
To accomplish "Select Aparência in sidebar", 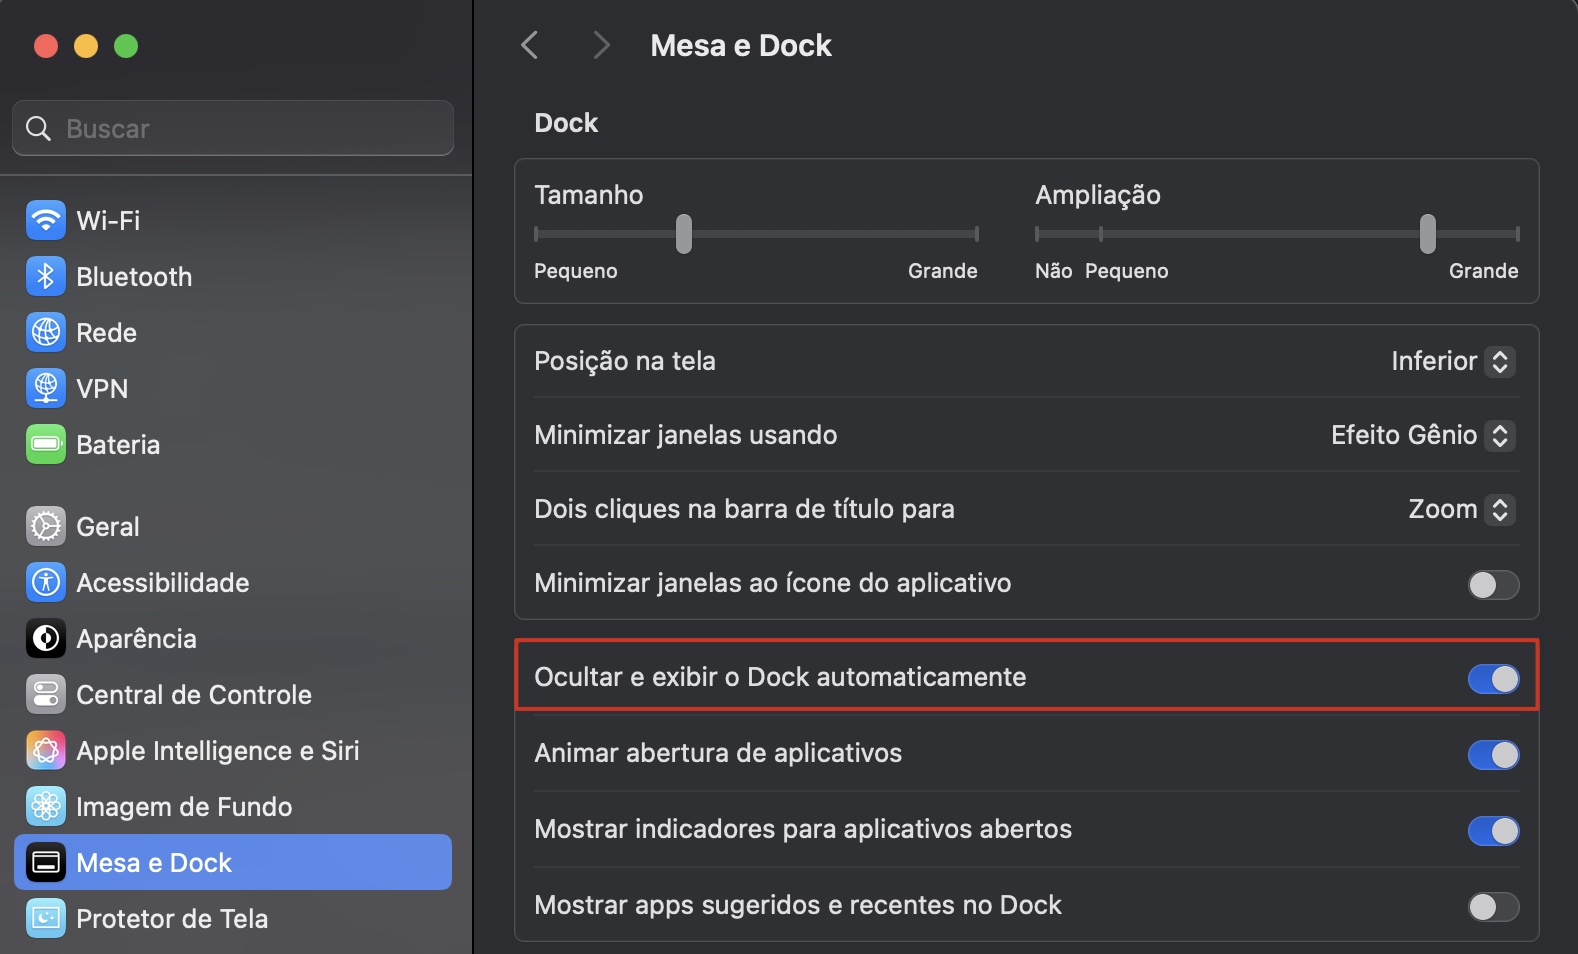I will click(233, 638).
